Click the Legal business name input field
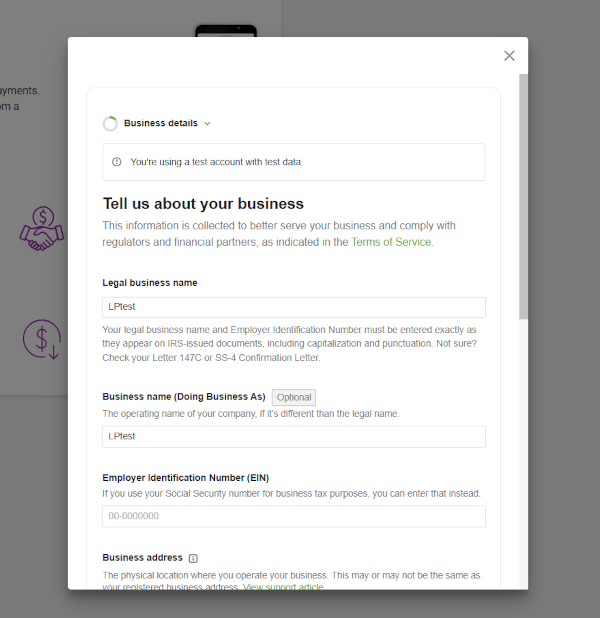 (x=294, y=307)
